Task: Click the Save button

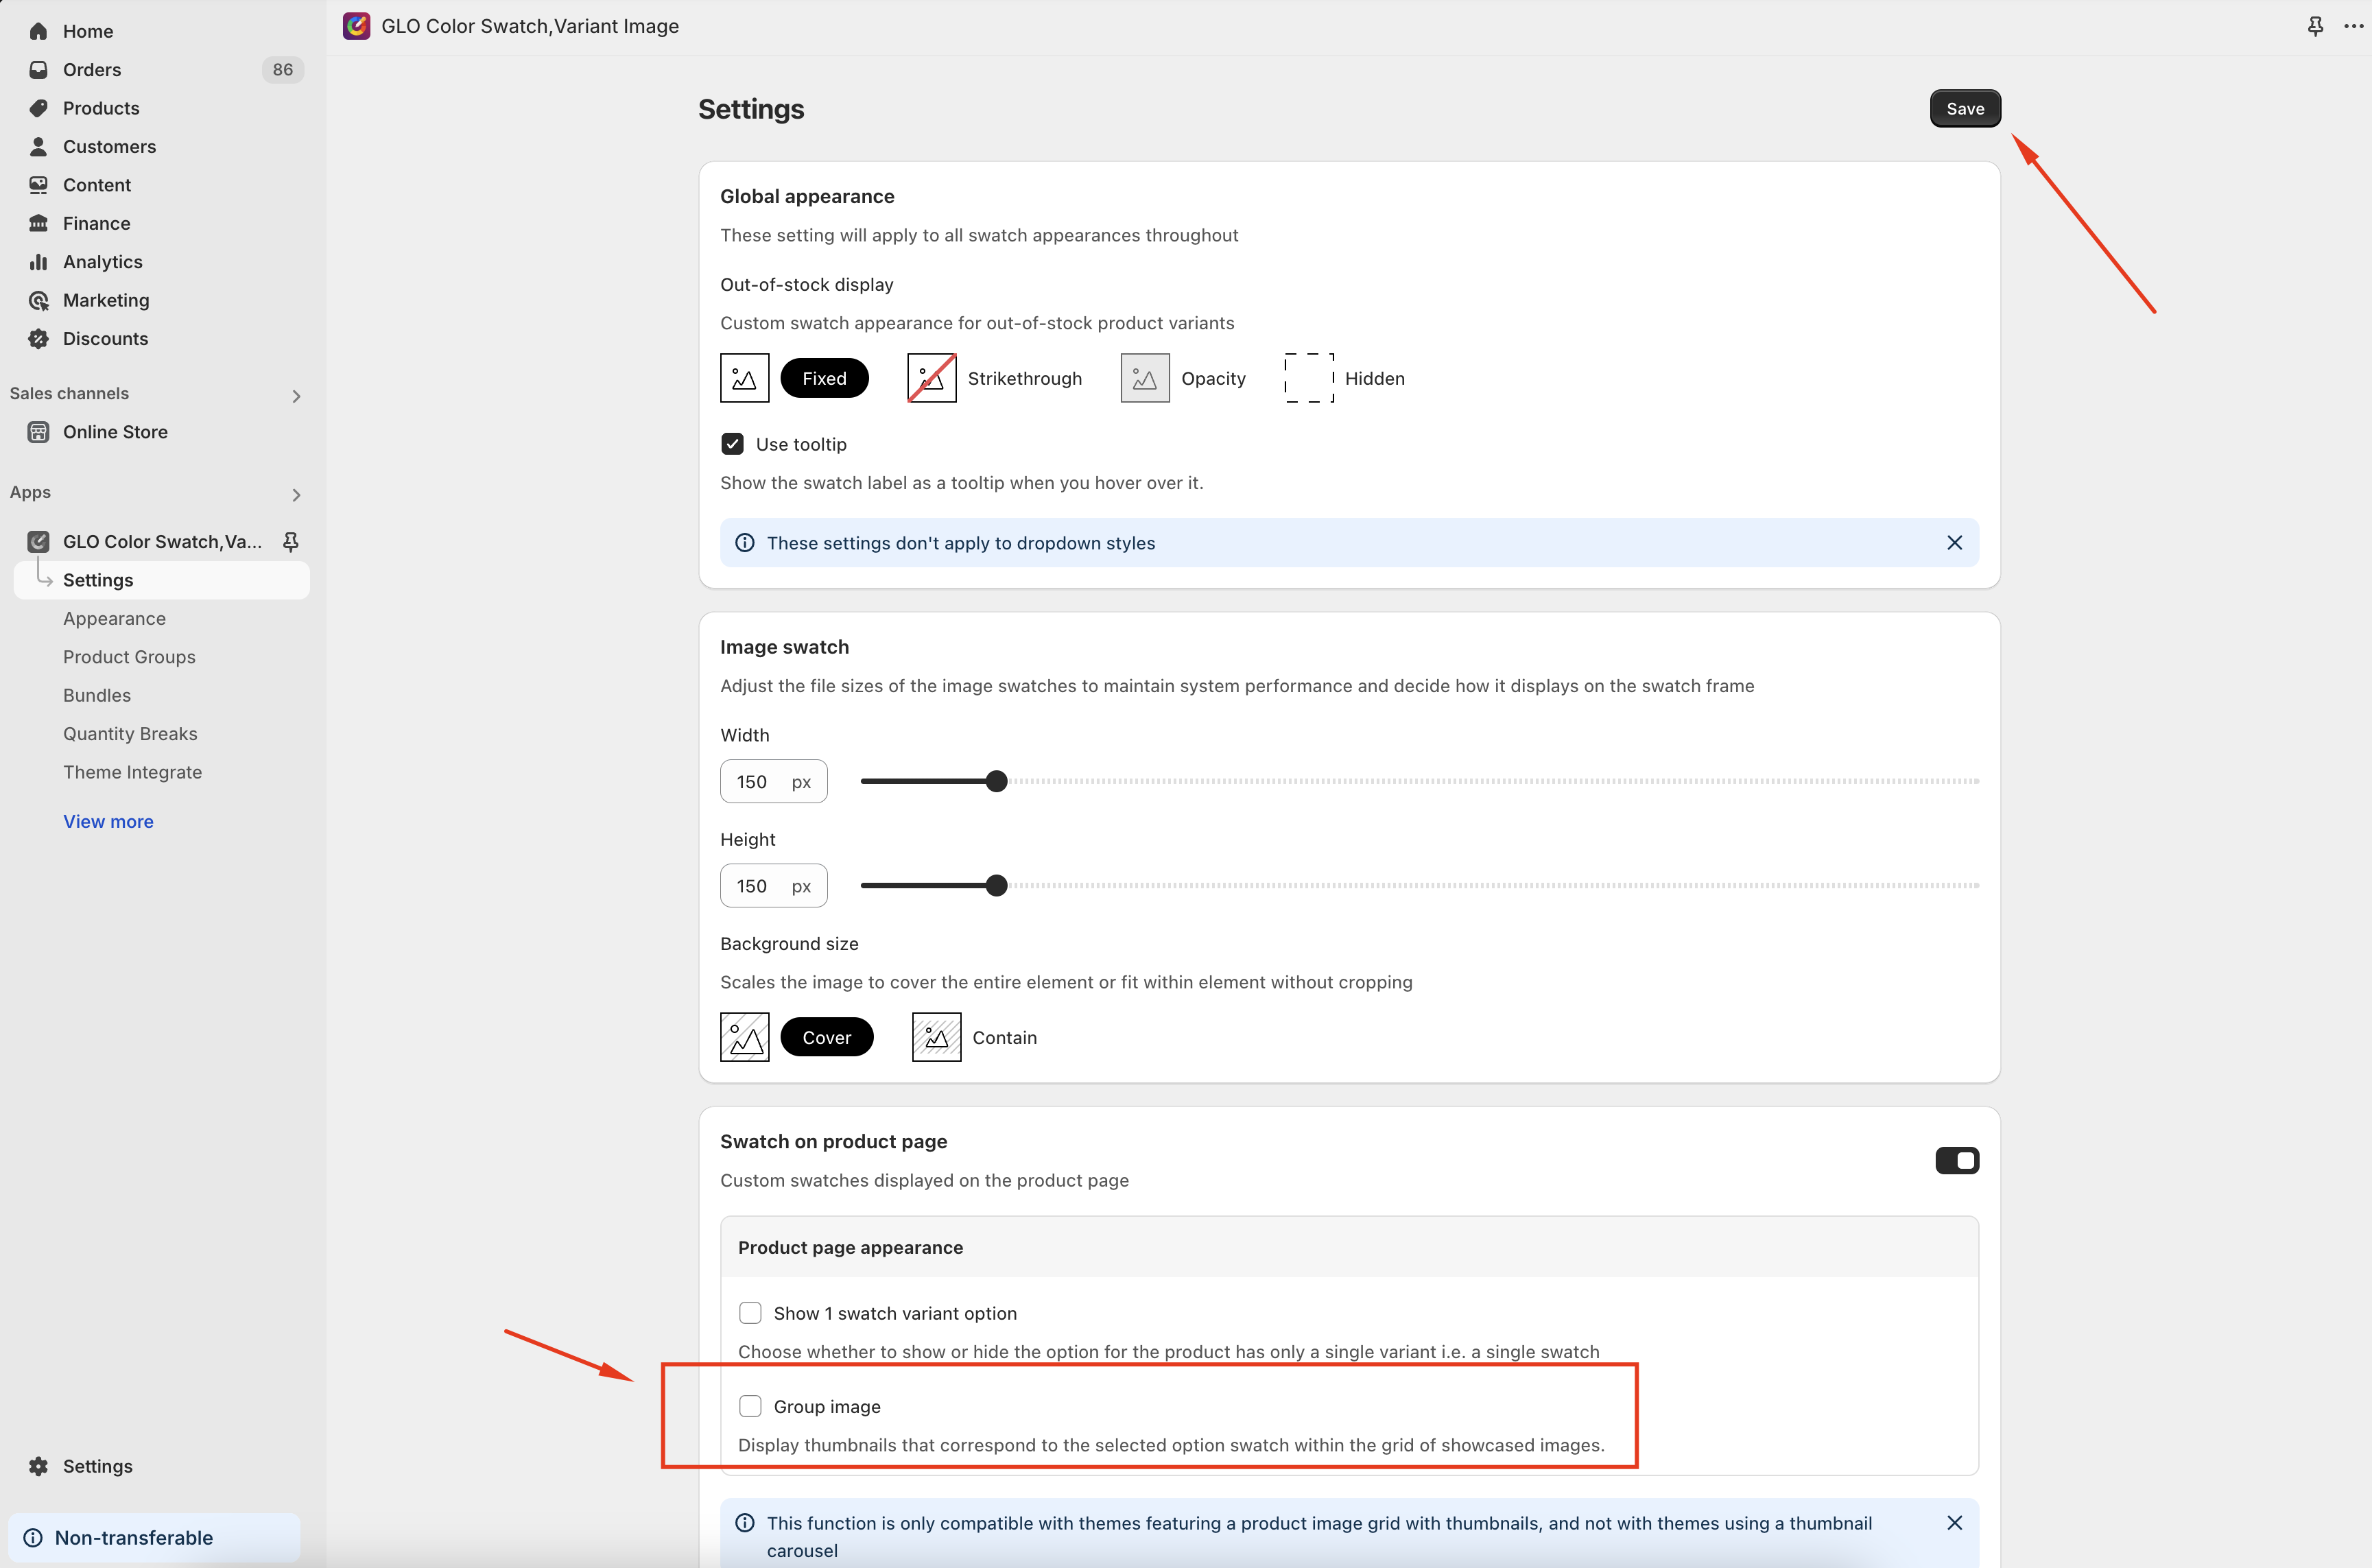Action: 1964,108
